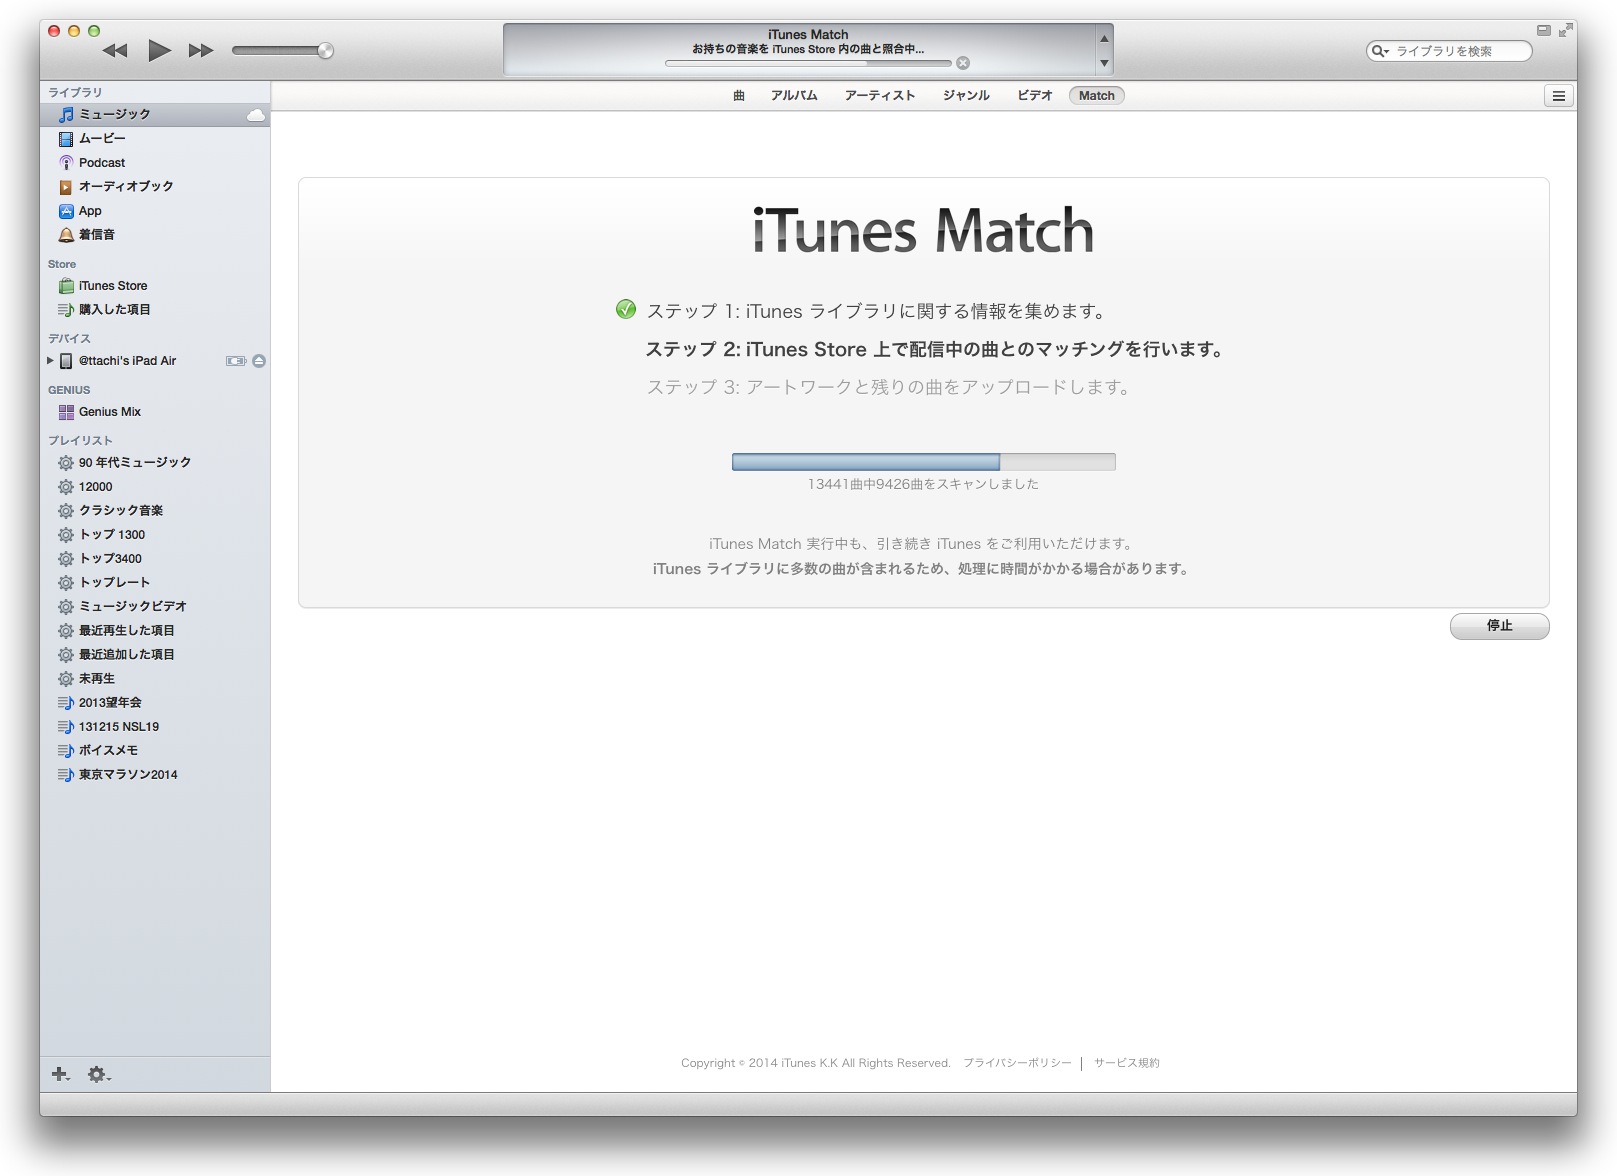1617x1176 pixels.
Task: Click the iCloud status cloud icon
Action: [256, 115]
